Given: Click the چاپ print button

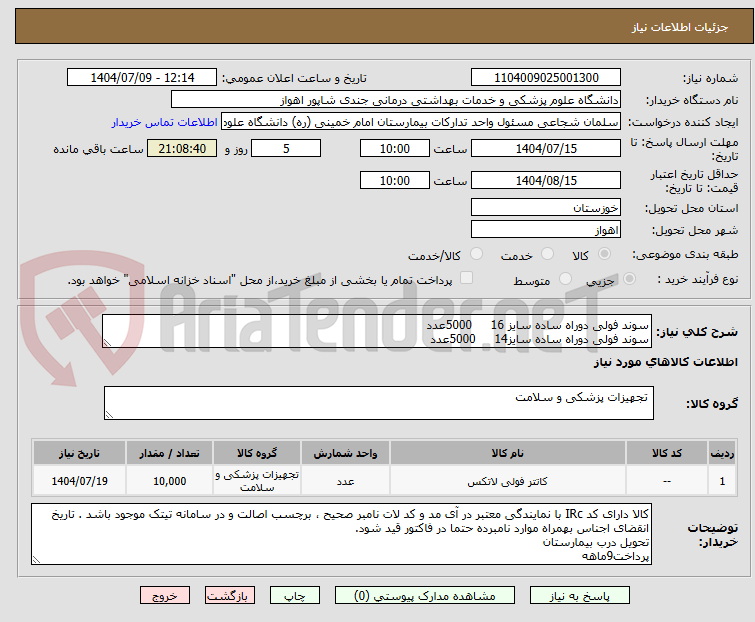Looking at the screenshot, I should point(295,596).
